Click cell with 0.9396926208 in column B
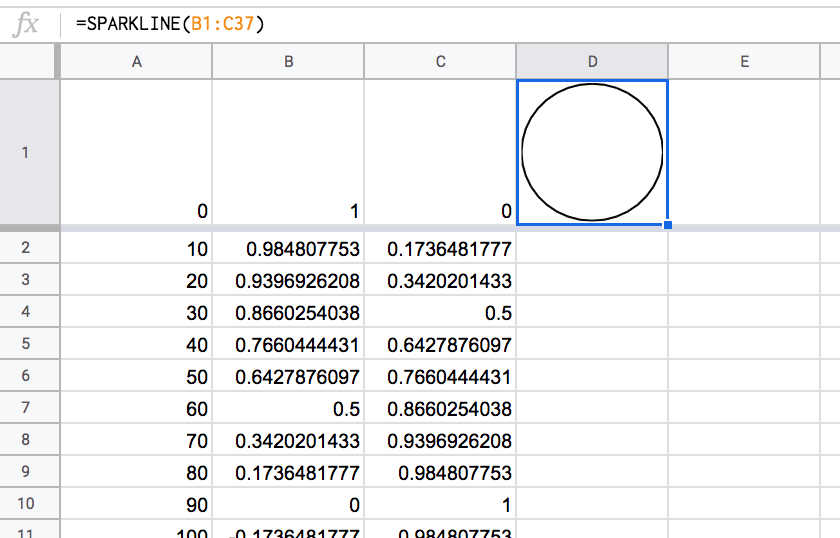 point(288,279)
